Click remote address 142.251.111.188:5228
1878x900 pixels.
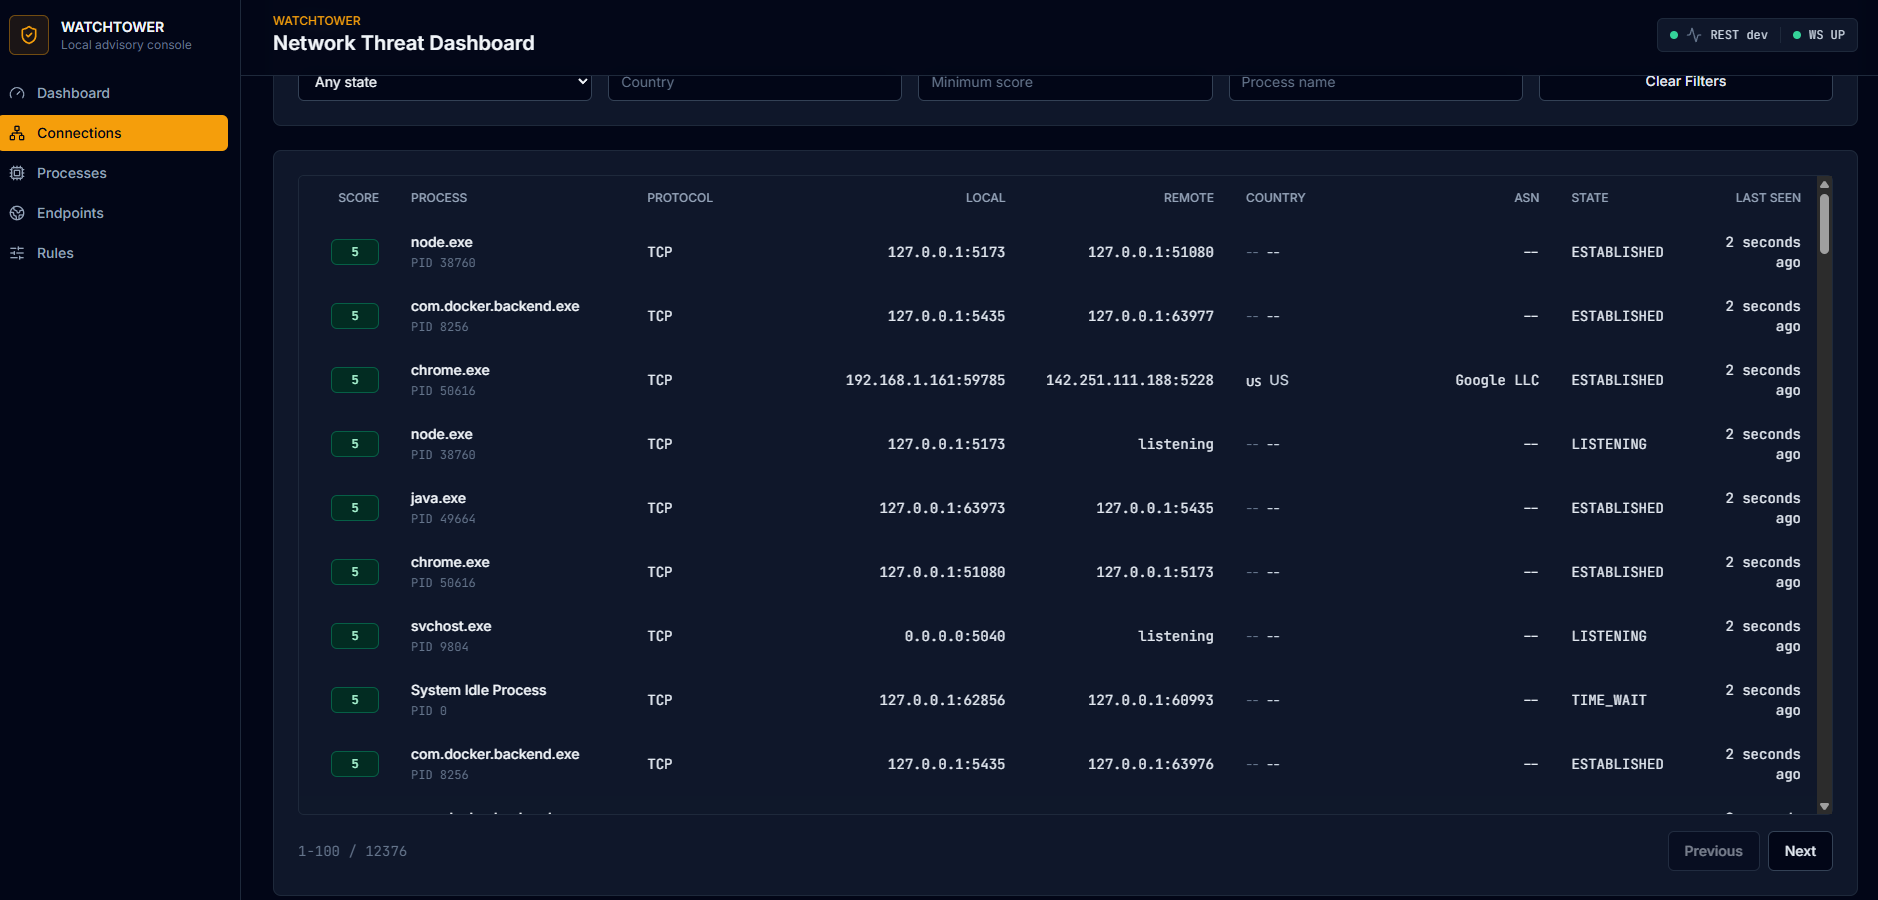pos(1130,380)
